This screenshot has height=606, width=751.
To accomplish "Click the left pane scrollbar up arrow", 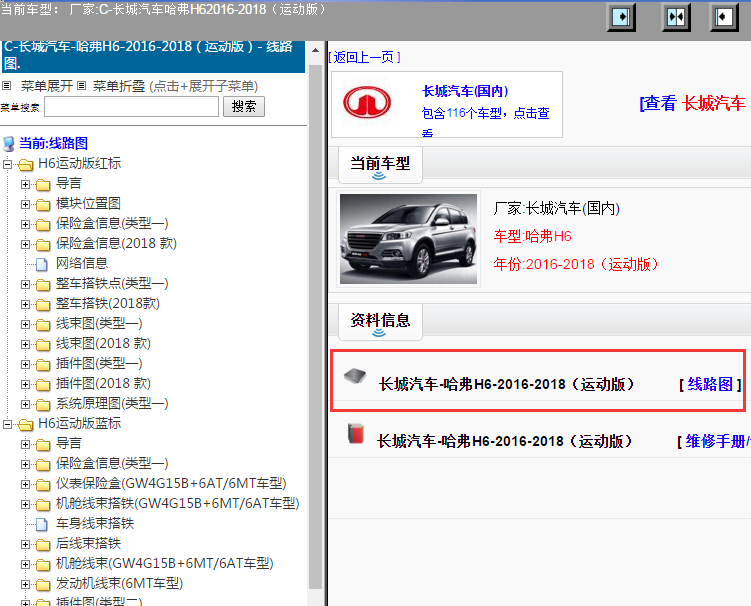I will pyautogui.click(x=315, y=50).
